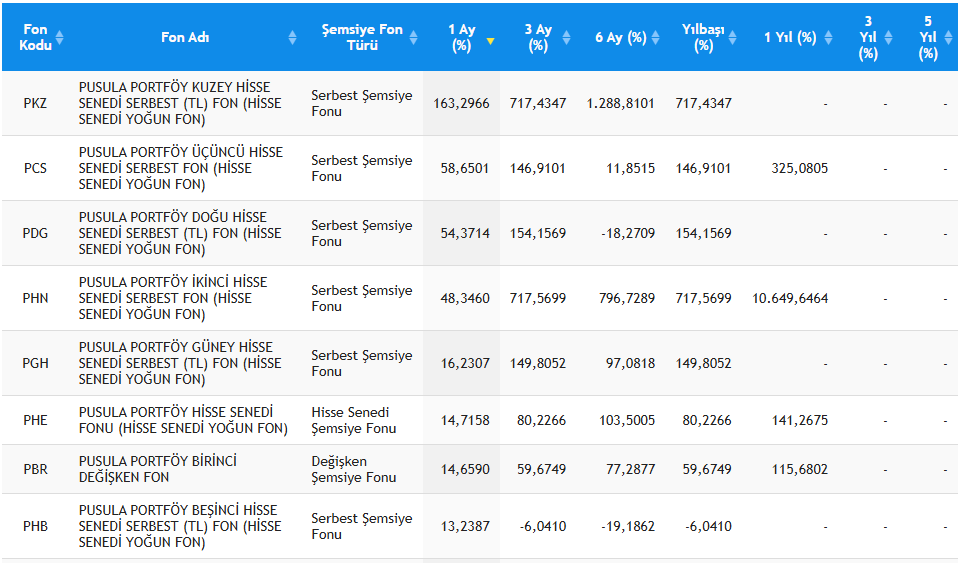Click the -18,2709 six-month value
The height and width of the screenshot is (563, 975).
coord(628,233)
